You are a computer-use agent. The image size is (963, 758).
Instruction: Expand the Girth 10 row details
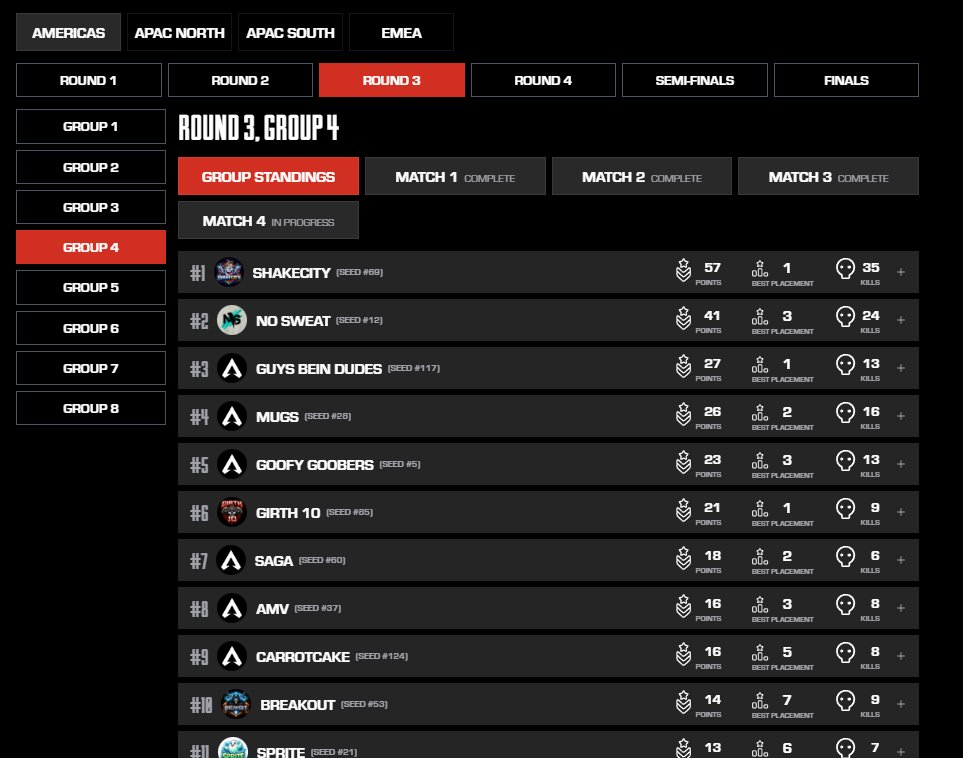click(x=900, y=512)
